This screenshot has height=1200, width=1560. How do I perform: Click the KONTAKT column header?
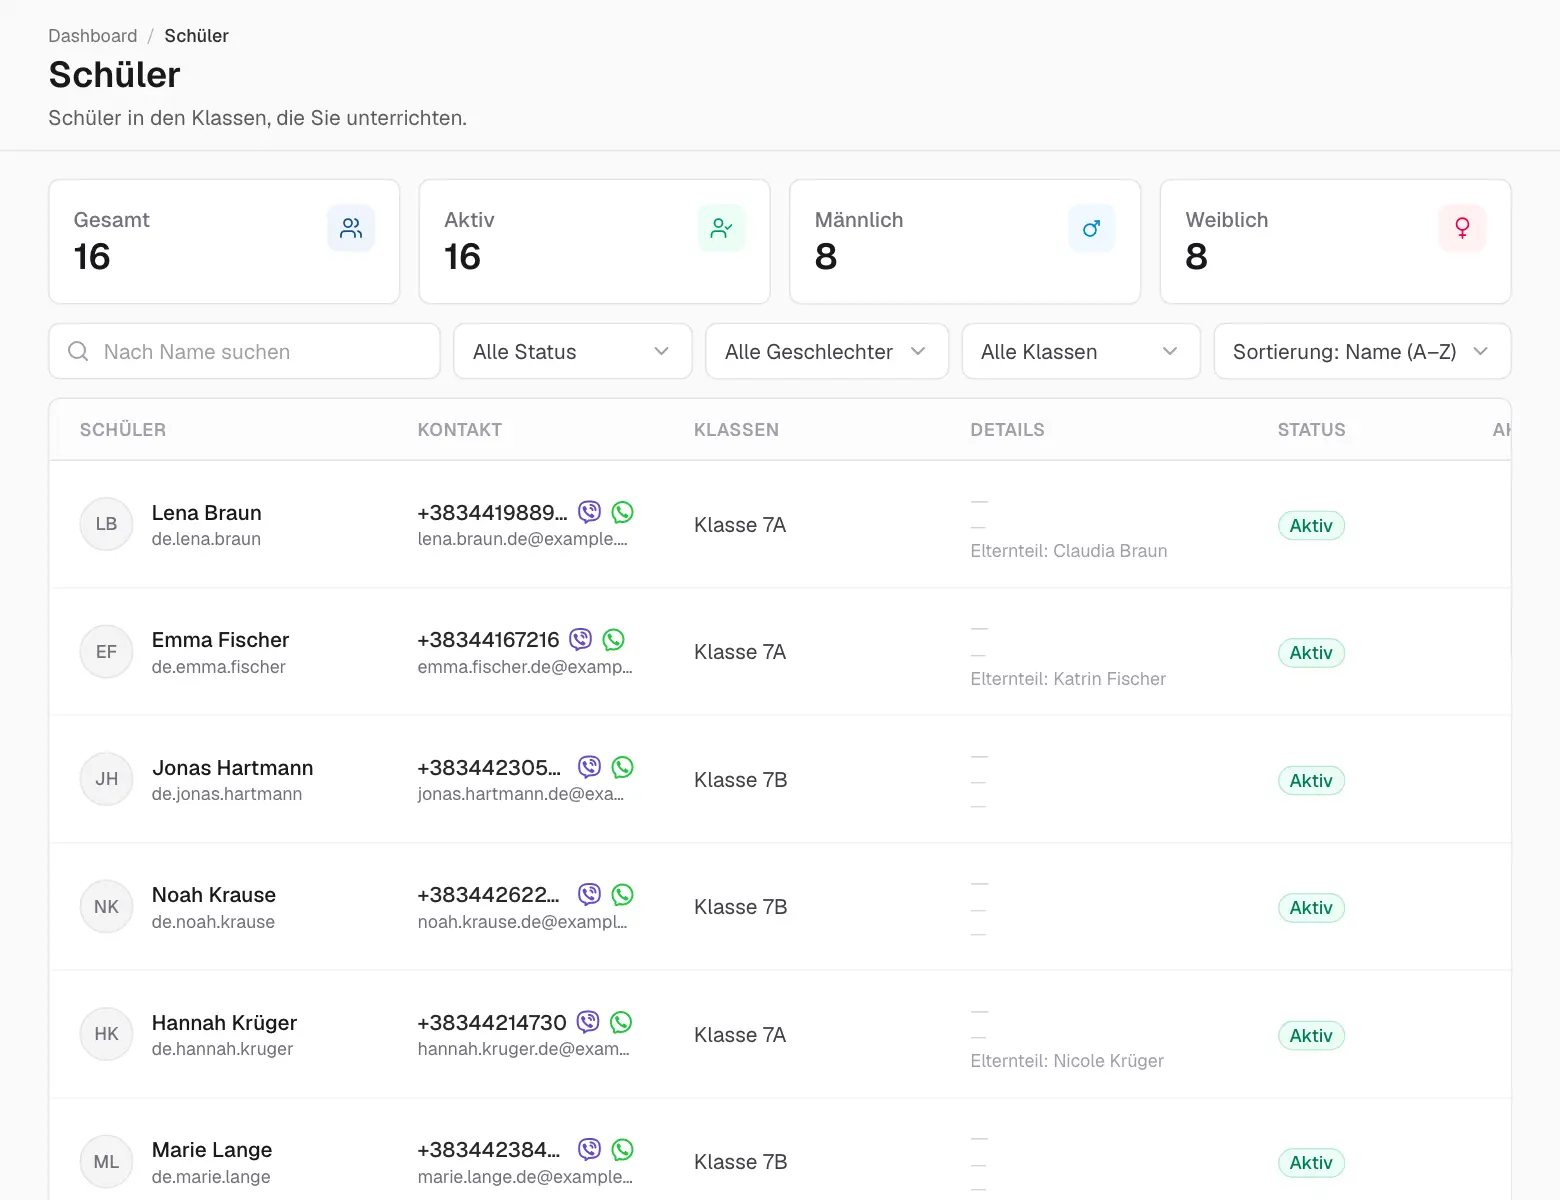[460, 430]
